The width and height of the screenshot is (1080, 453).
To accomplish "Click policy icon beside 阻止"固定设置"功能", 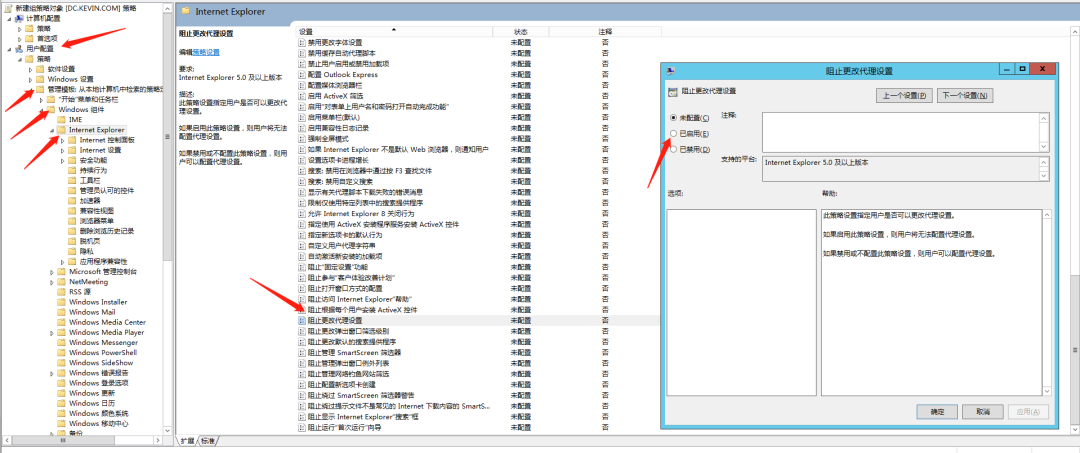I will (302, 266).
